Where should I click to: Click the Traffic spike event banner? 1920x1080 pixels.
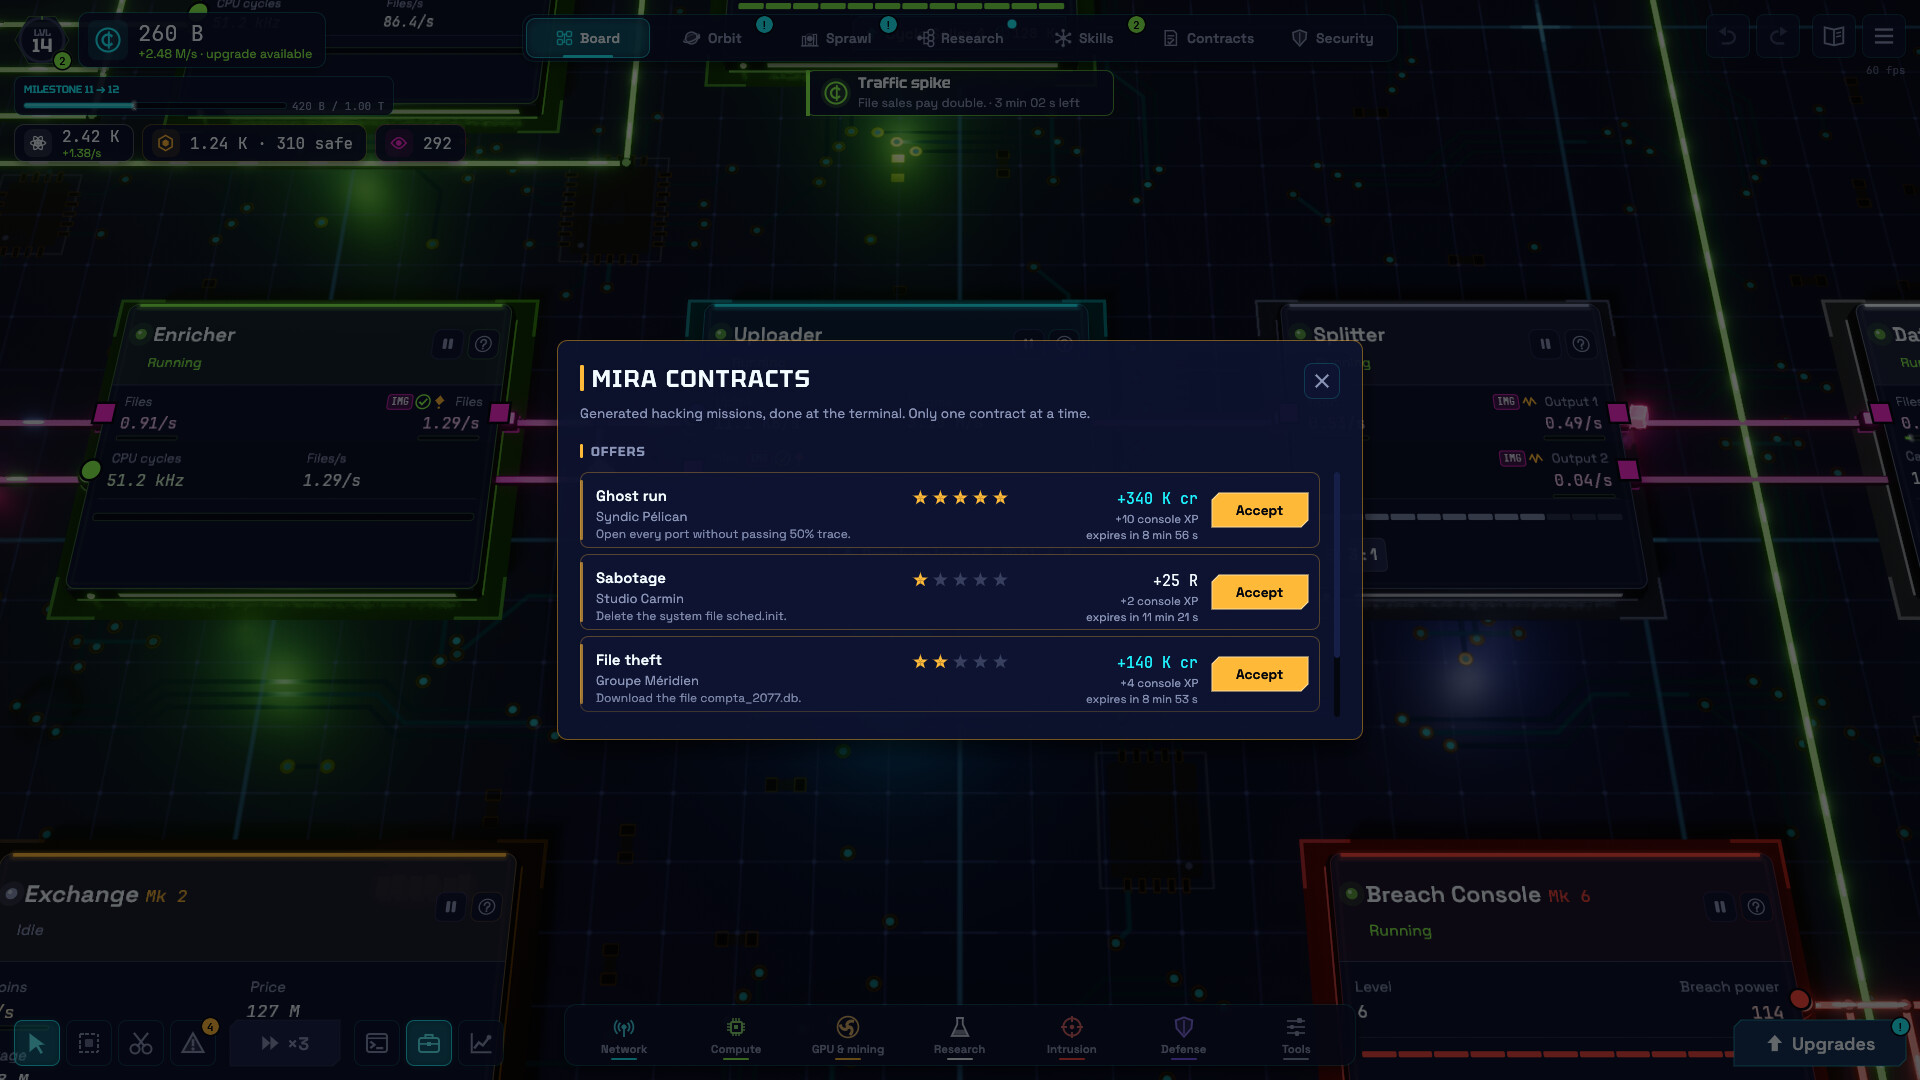click(x=960, y=92)
